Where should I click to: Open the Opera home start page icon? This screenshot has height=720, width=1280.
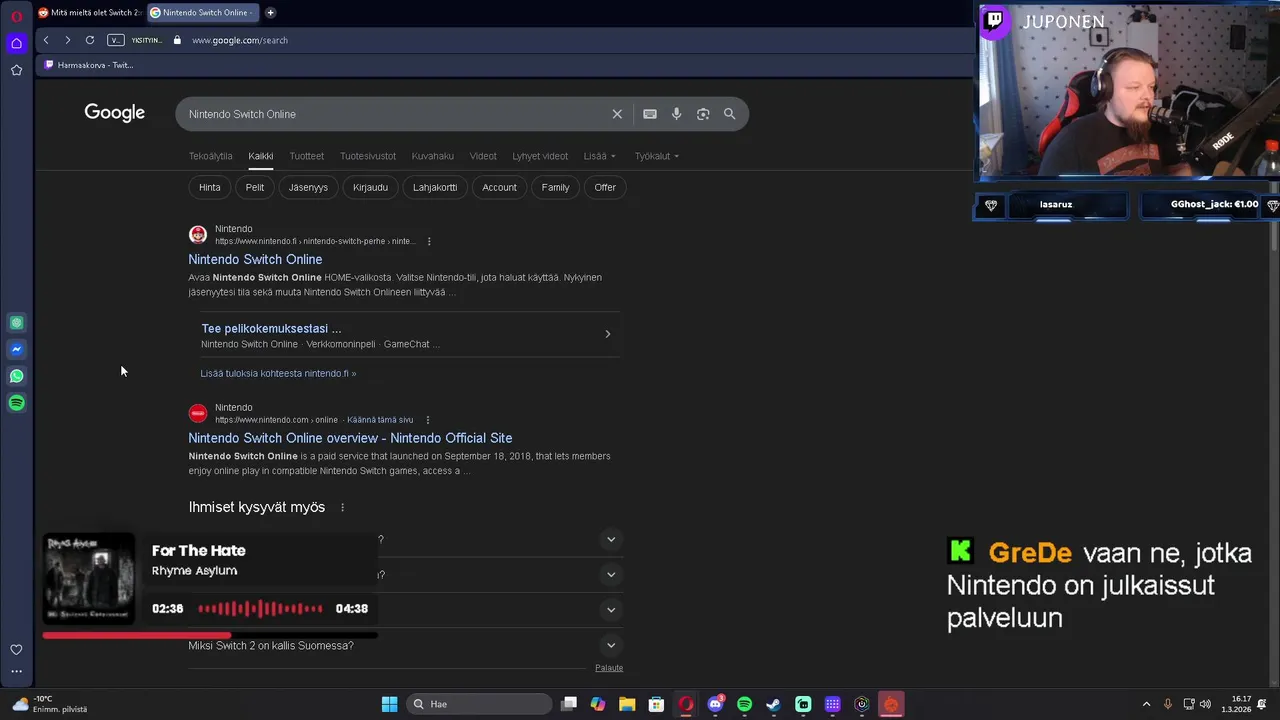click(x=16, y=43)
